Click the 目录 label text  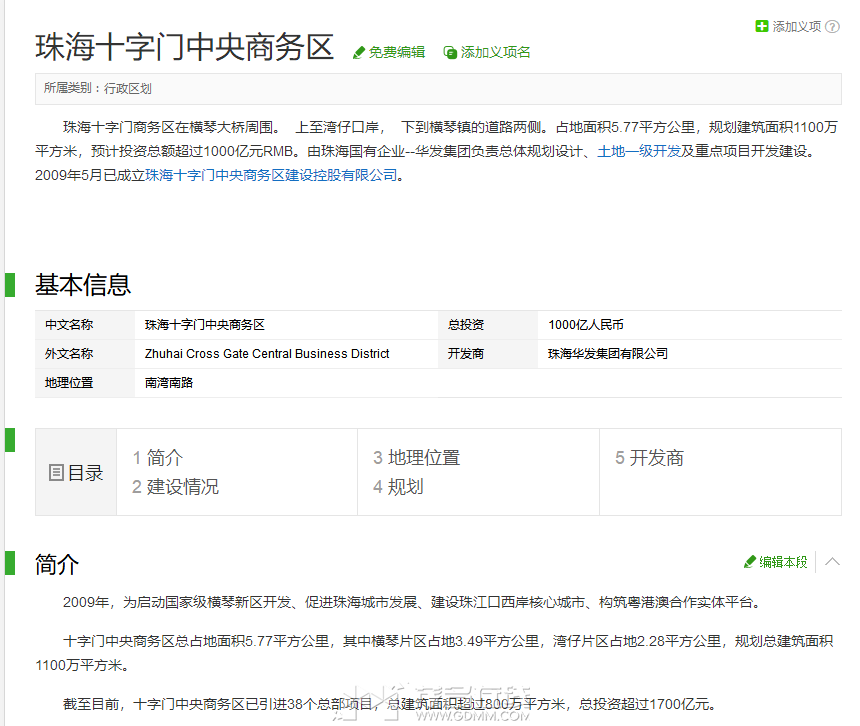click(x=85, y=473)
